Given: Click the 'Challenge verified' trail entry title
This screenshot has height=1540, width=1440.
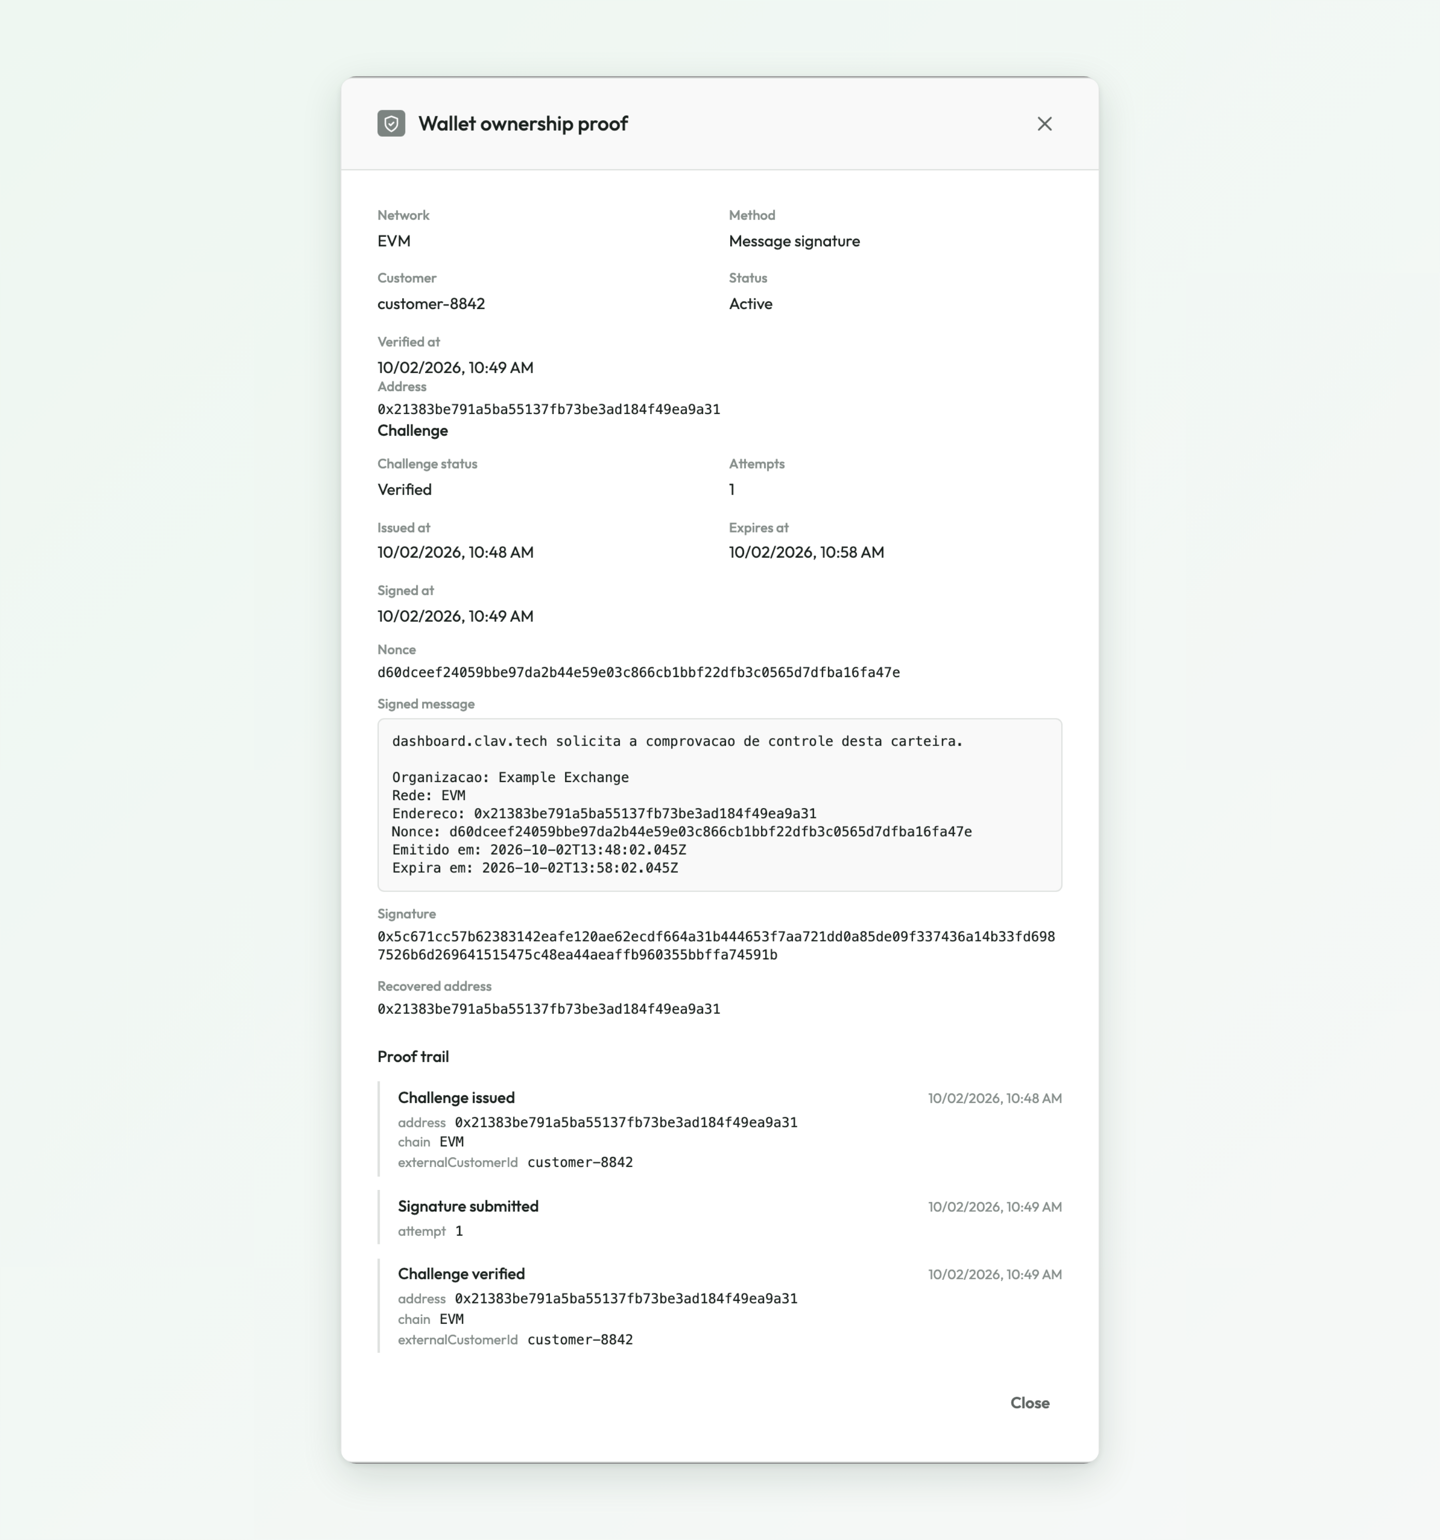Looking at the screenshot, I should point(461,1273).
